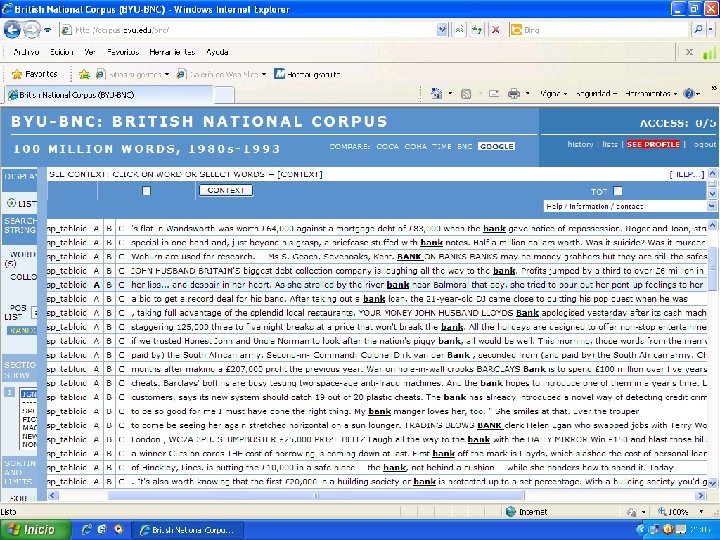Screen dimensions: 720x540
Task: Open the Herramientas command bar menu
Action: pos(651,94)
